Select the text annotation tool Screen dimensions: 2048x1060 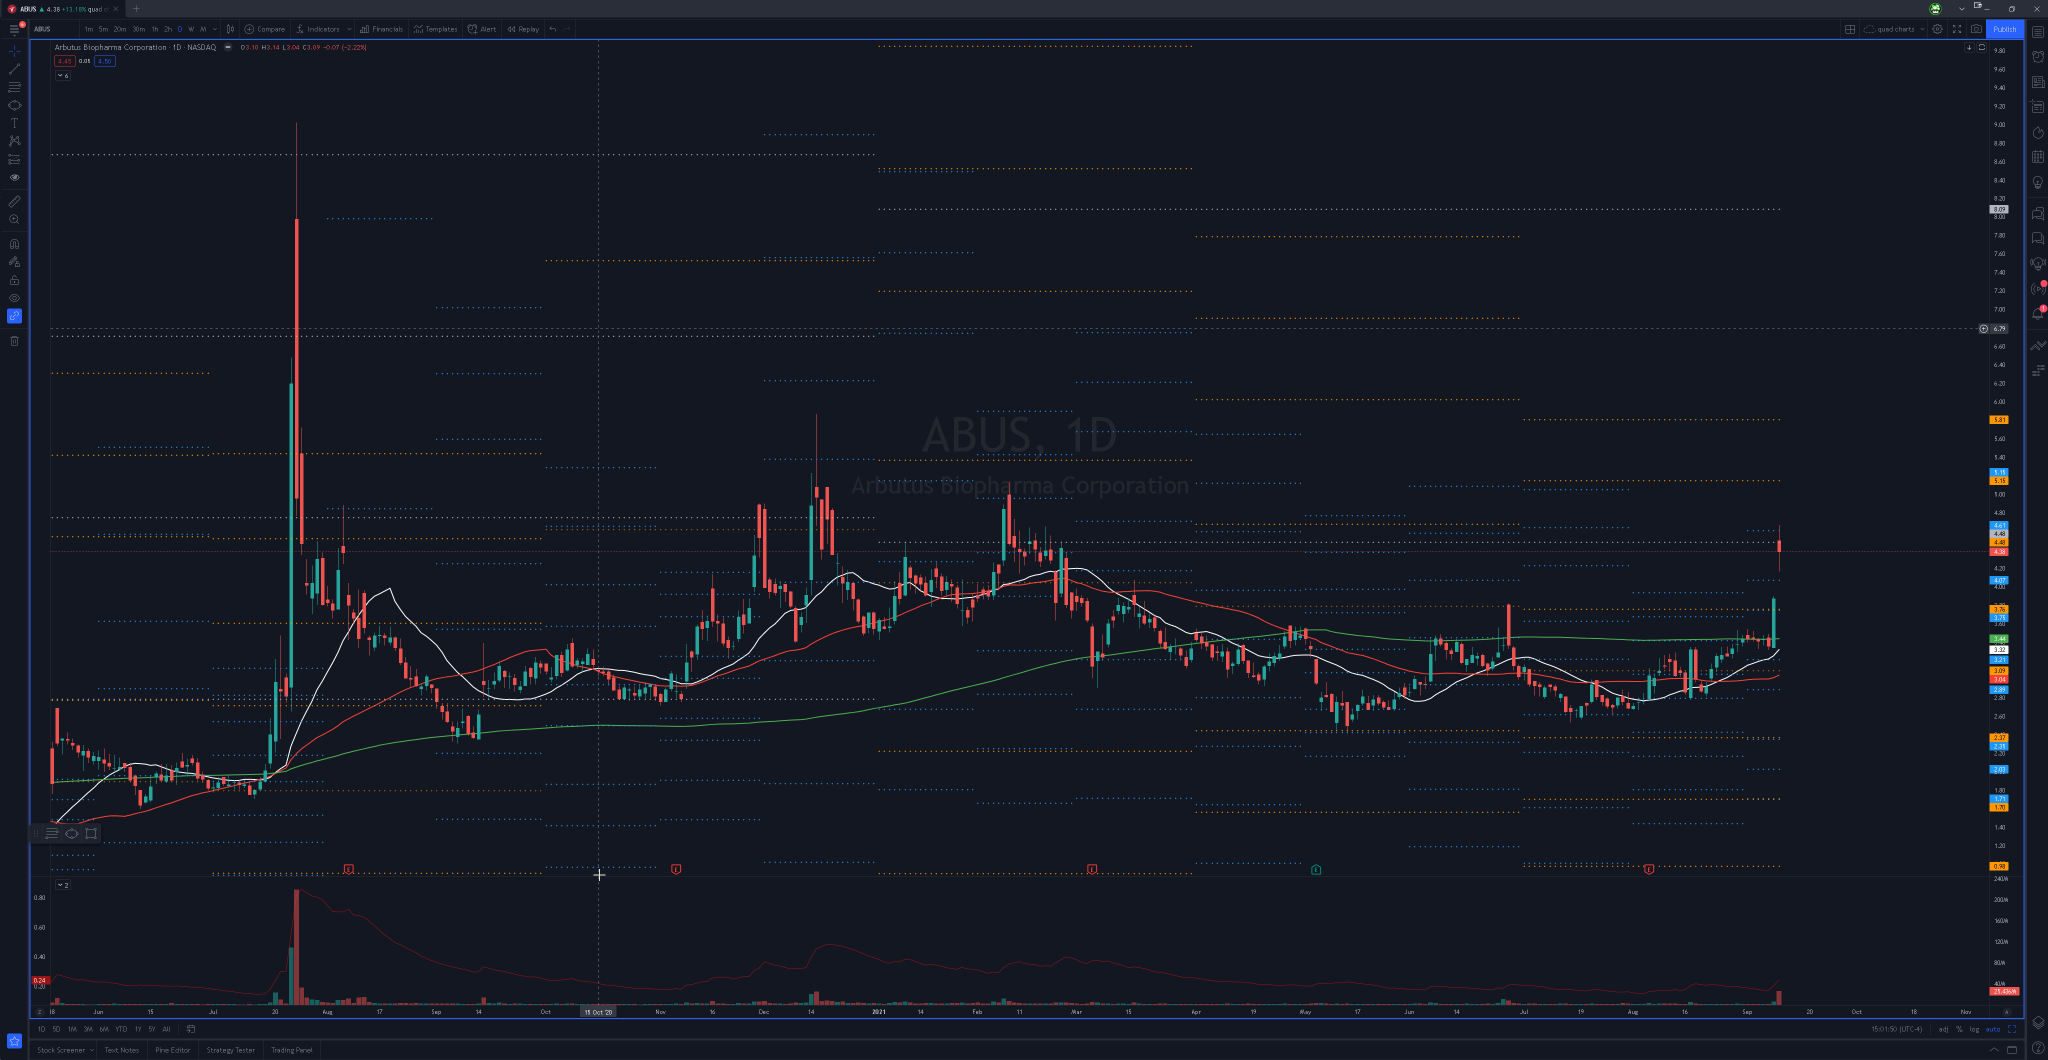pyautogui.click(x=14, y=123)
